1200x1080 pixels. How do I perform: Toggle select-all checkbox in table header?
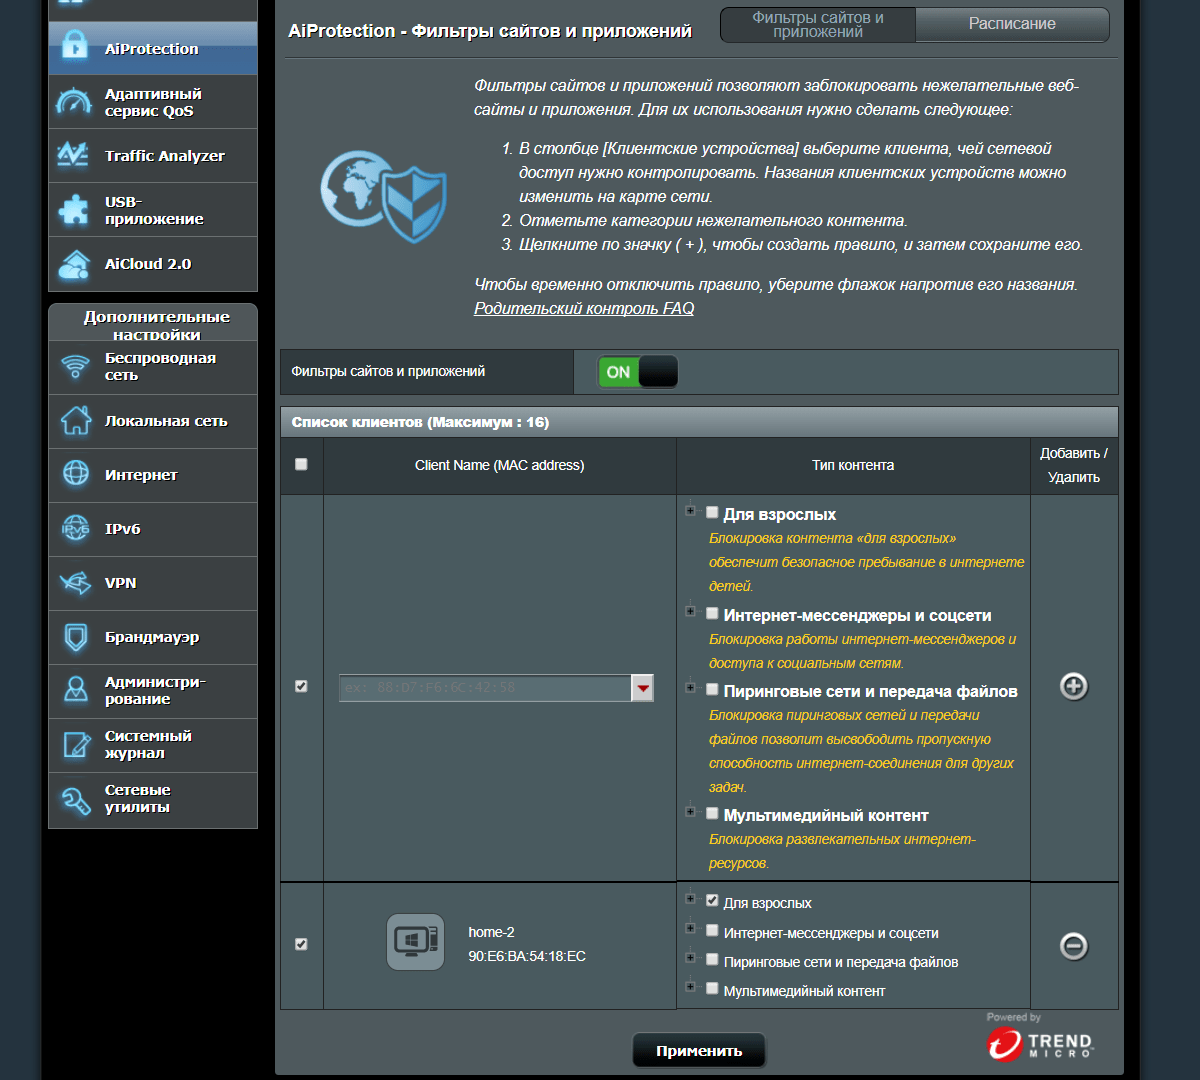pyautogui.click(x=301, y=464)
